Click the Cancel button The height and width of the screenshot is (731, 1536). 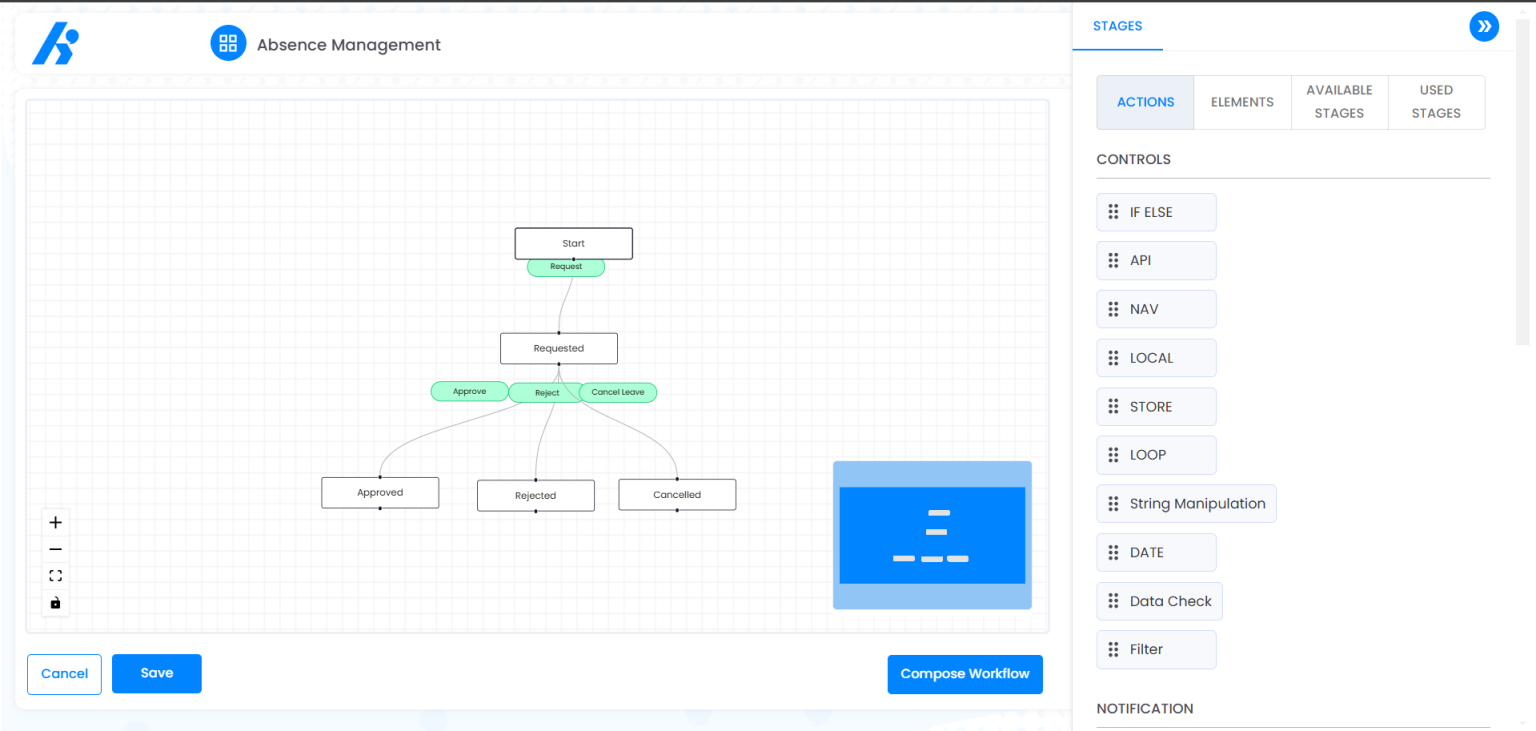(x=64, y=674)
